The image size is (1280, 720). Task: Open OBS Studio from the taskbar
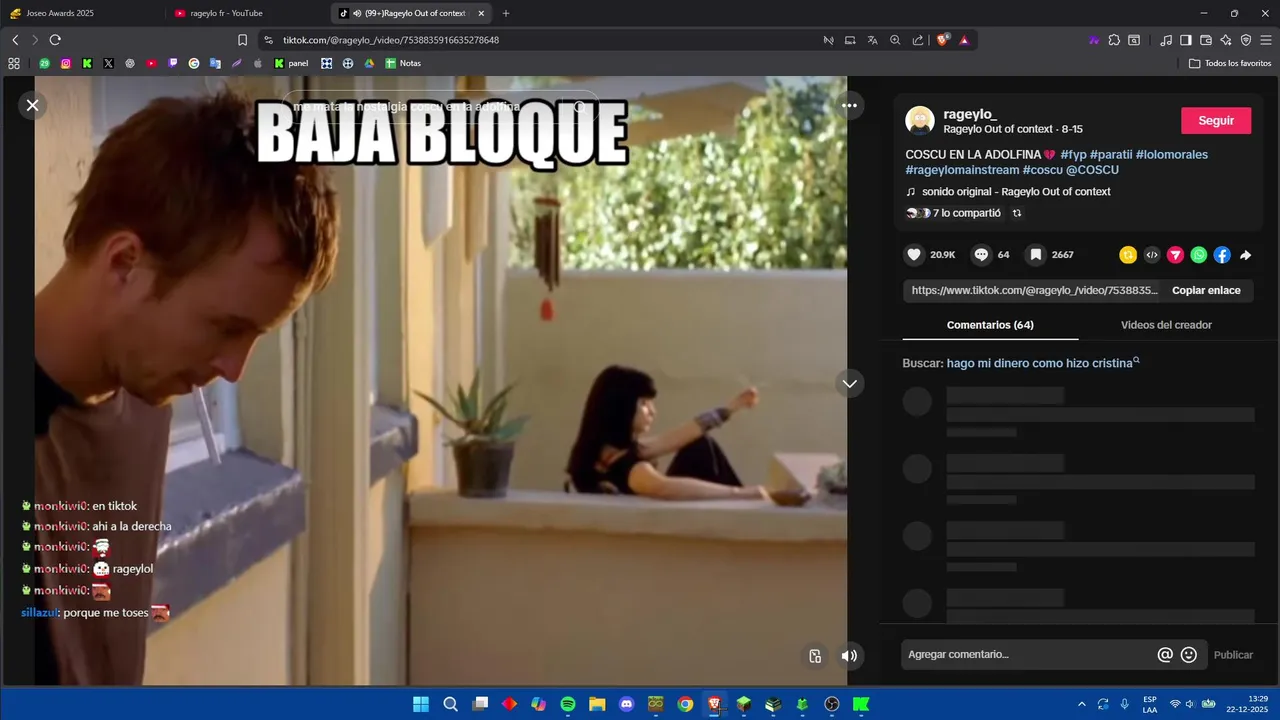coord(832,704)
